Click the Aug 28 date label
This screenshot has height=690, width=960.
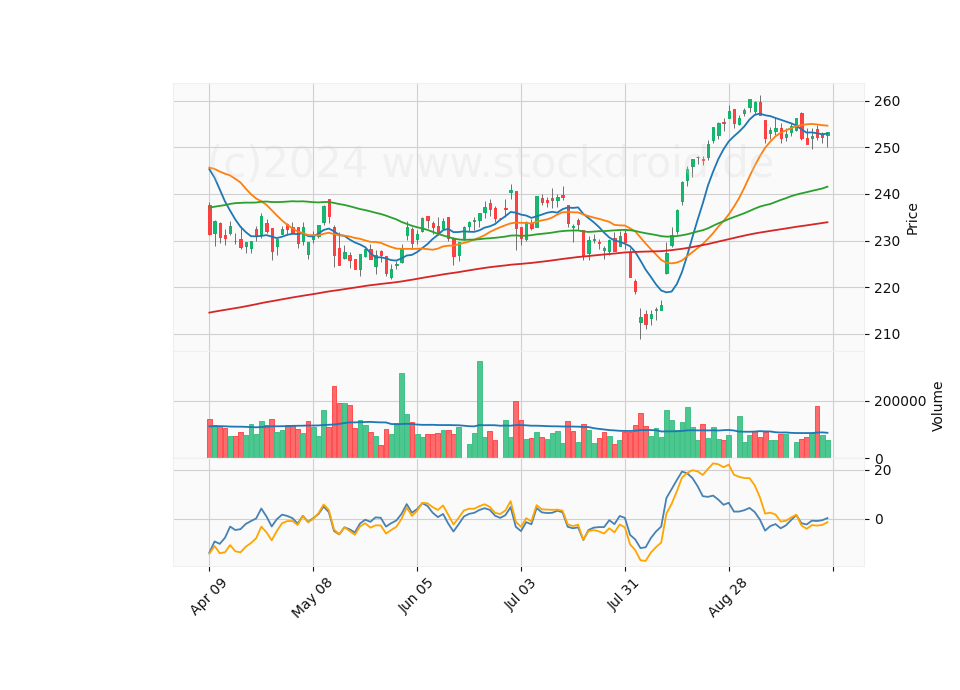point(727,597)
